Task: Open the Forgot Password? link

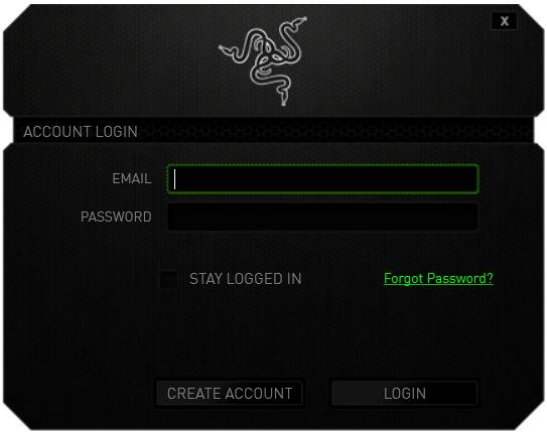Action: coord(439,278)
